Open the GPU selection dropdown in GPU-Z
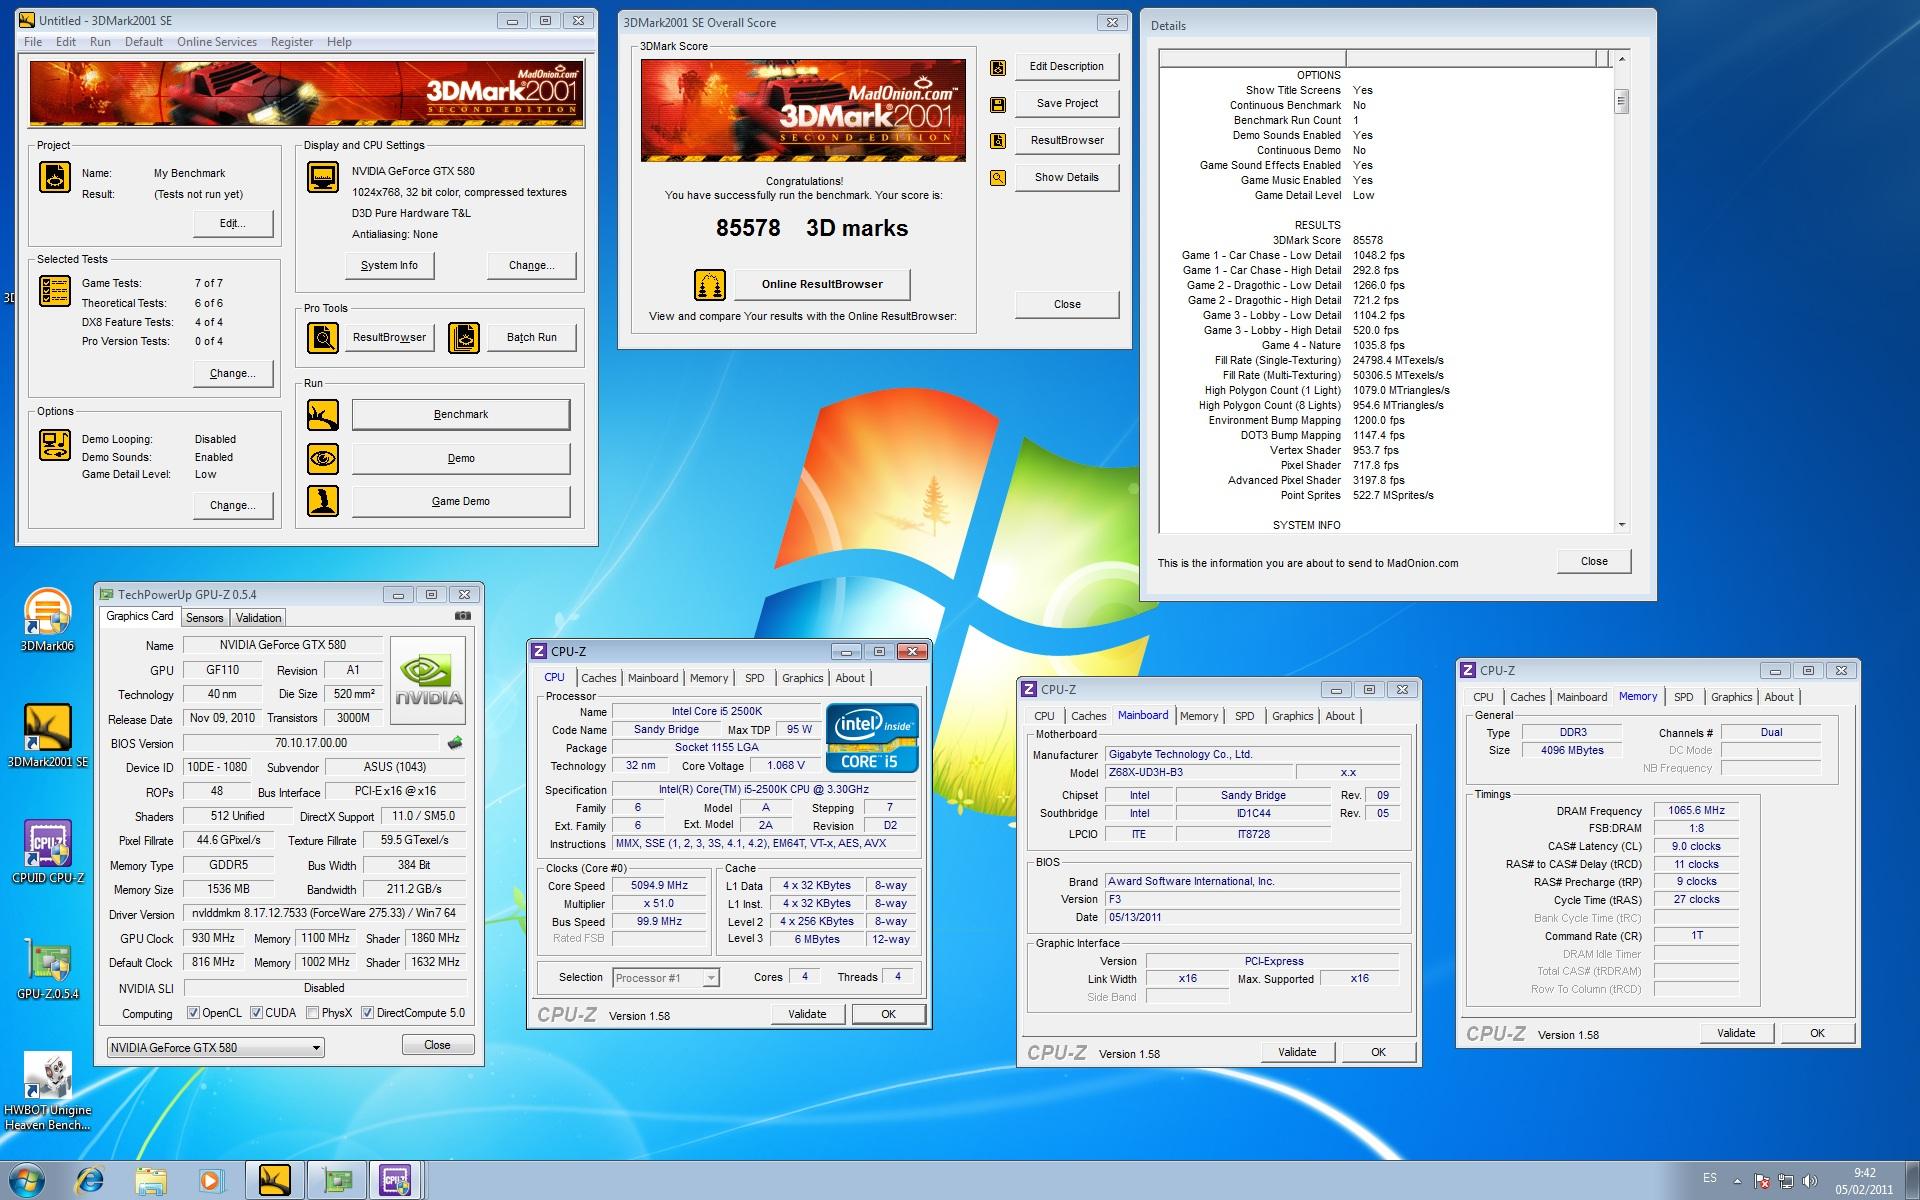Image resolution: width=1920 pixels, height=1200 pixels. [215, 1047]
